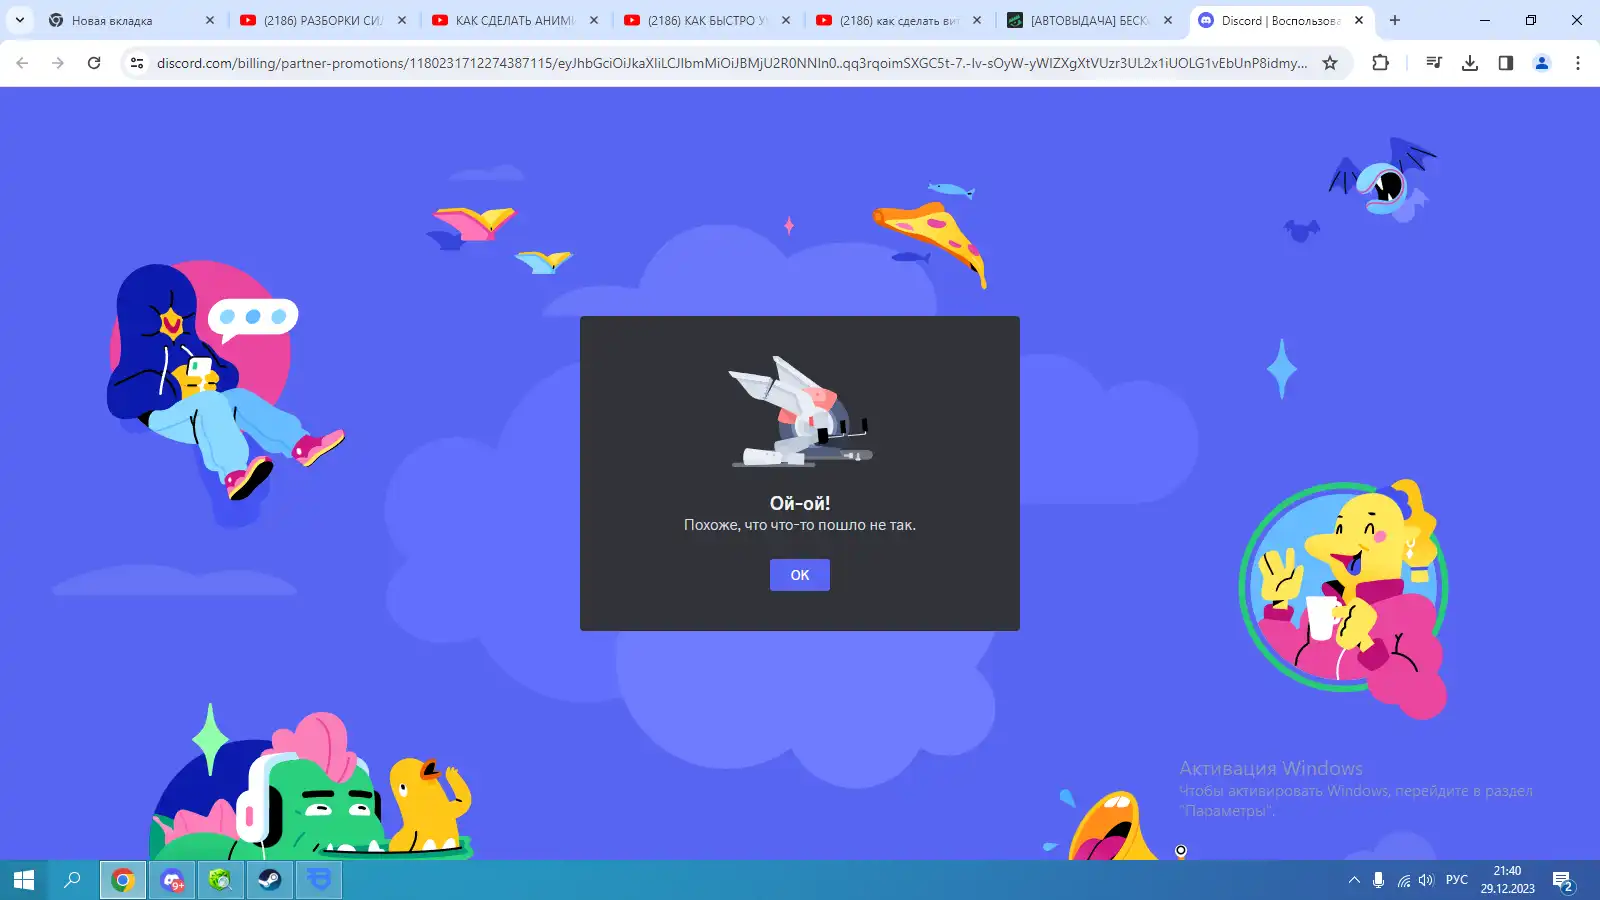Show hidden system tray icons
Viewport: 1600px width, 900px height.
click(x=1354, y=880)
